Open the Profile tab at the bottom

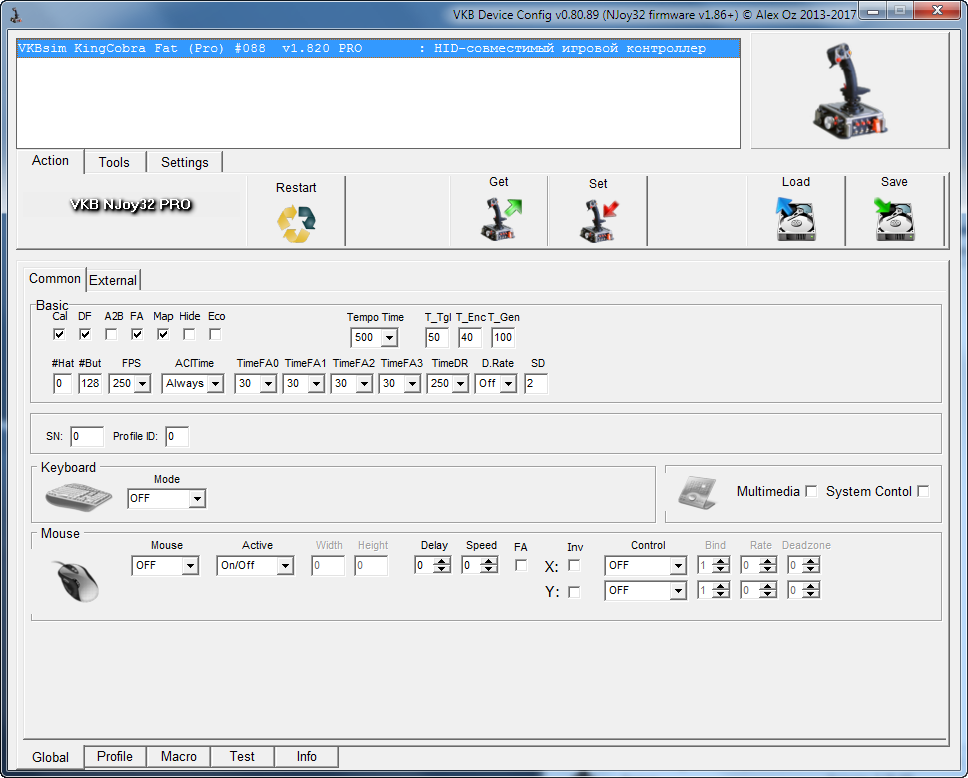coord(115,757)
